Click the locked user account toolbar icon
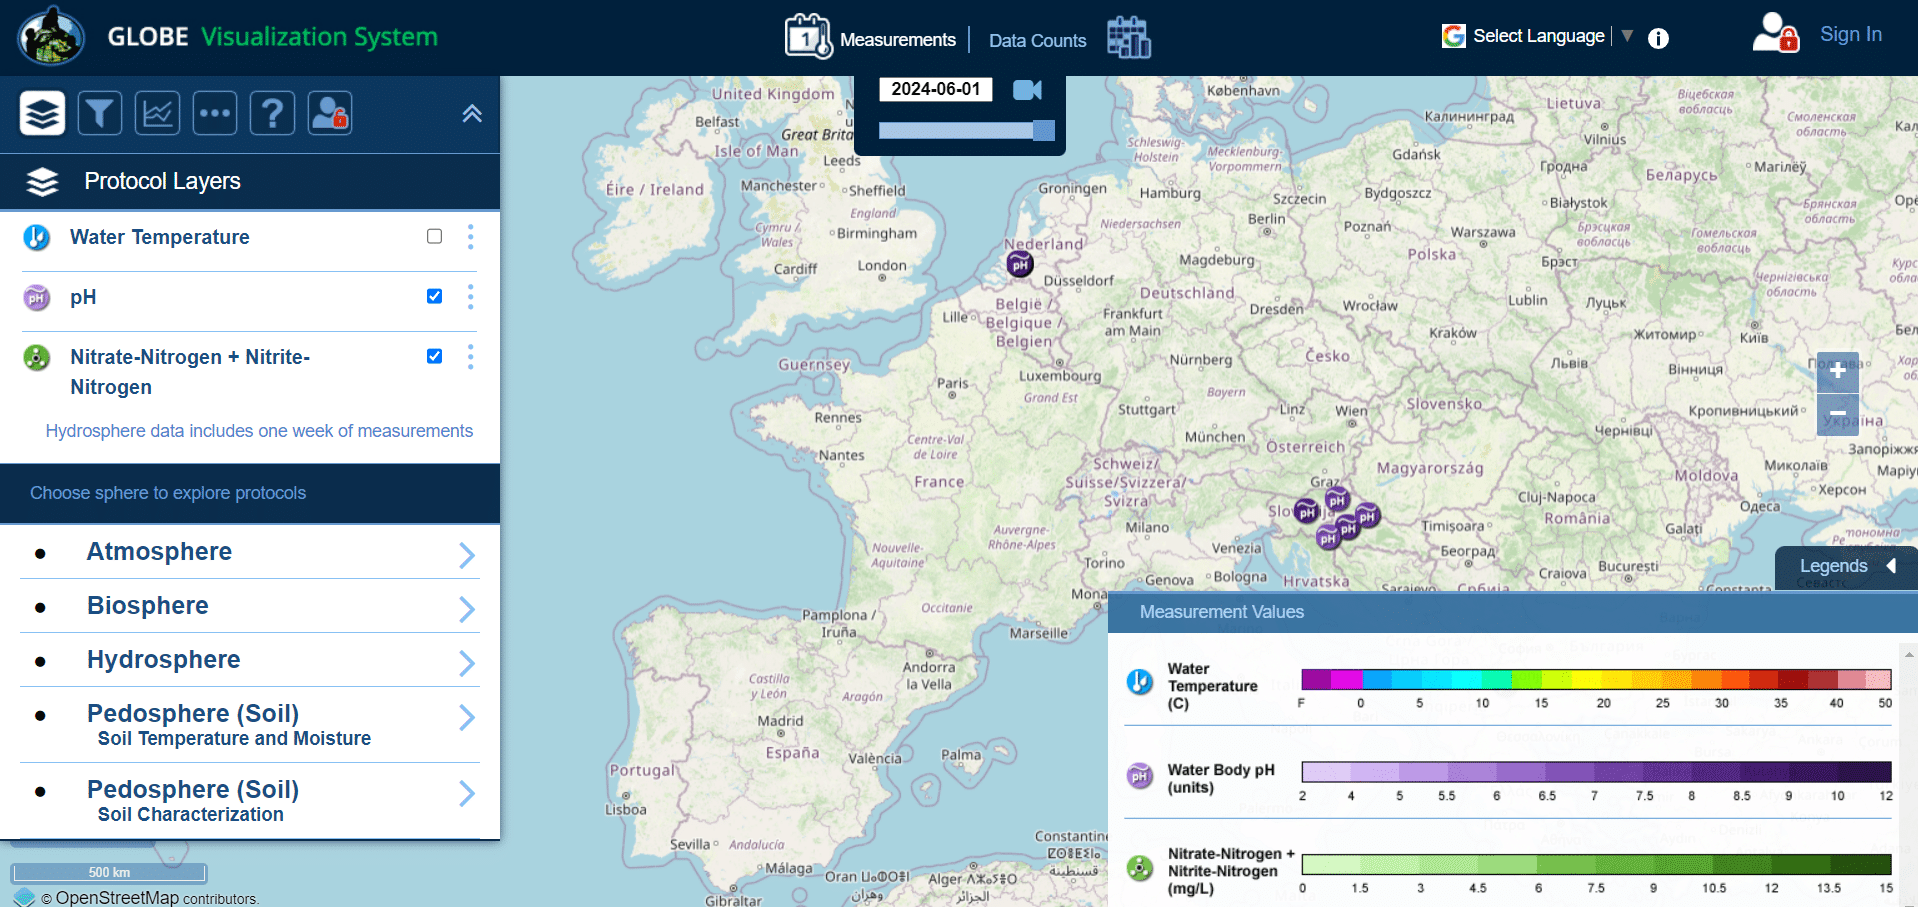1918x907 pixels. [x=330, y=113]
